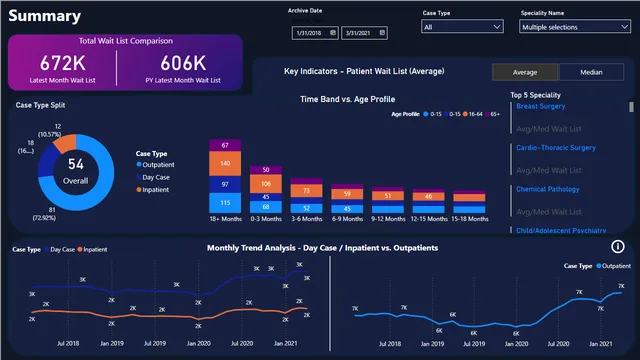640x360 pixels.
Task: Switch key indicators to Median
Action: [591, 72]
